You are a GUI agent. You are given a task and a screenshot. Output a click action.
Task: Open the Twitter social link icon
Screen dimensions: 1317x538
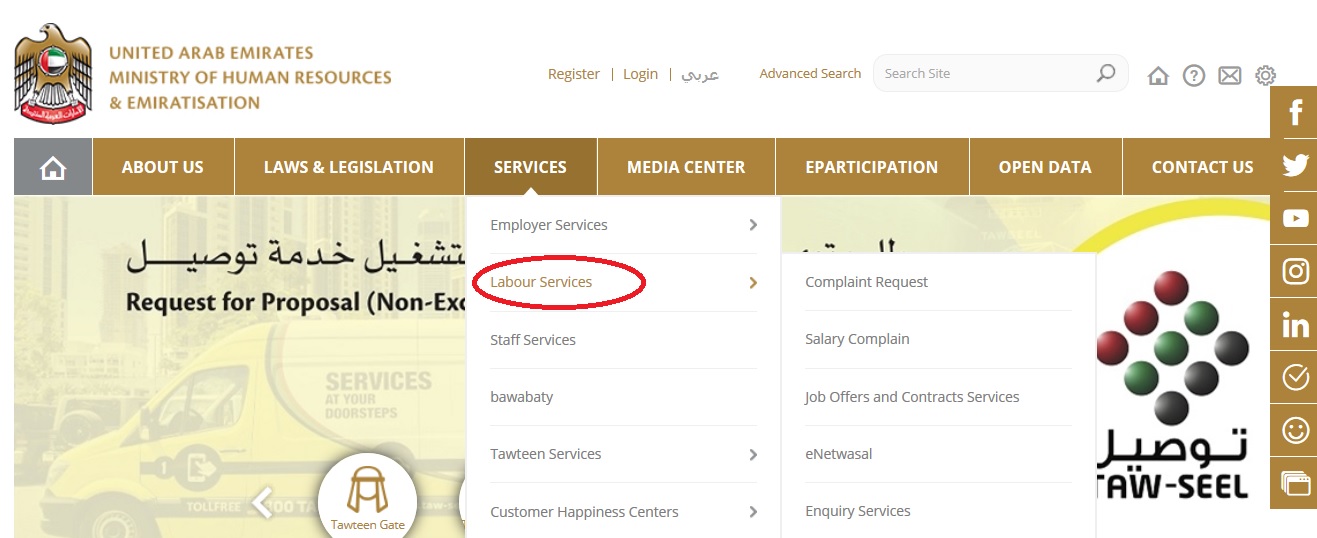[1295, 165]
